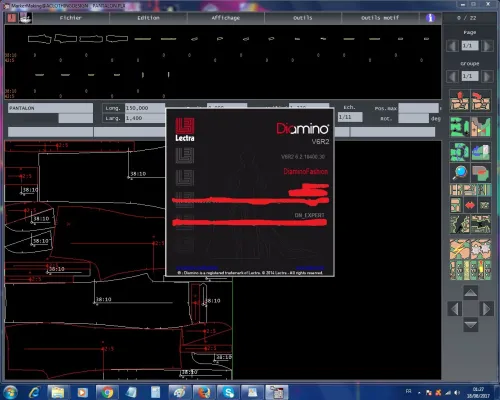Viewport: 500px width, 400px height.
Task: Select the first trouser piece in piece chart
Action: [x=39, y=39]
